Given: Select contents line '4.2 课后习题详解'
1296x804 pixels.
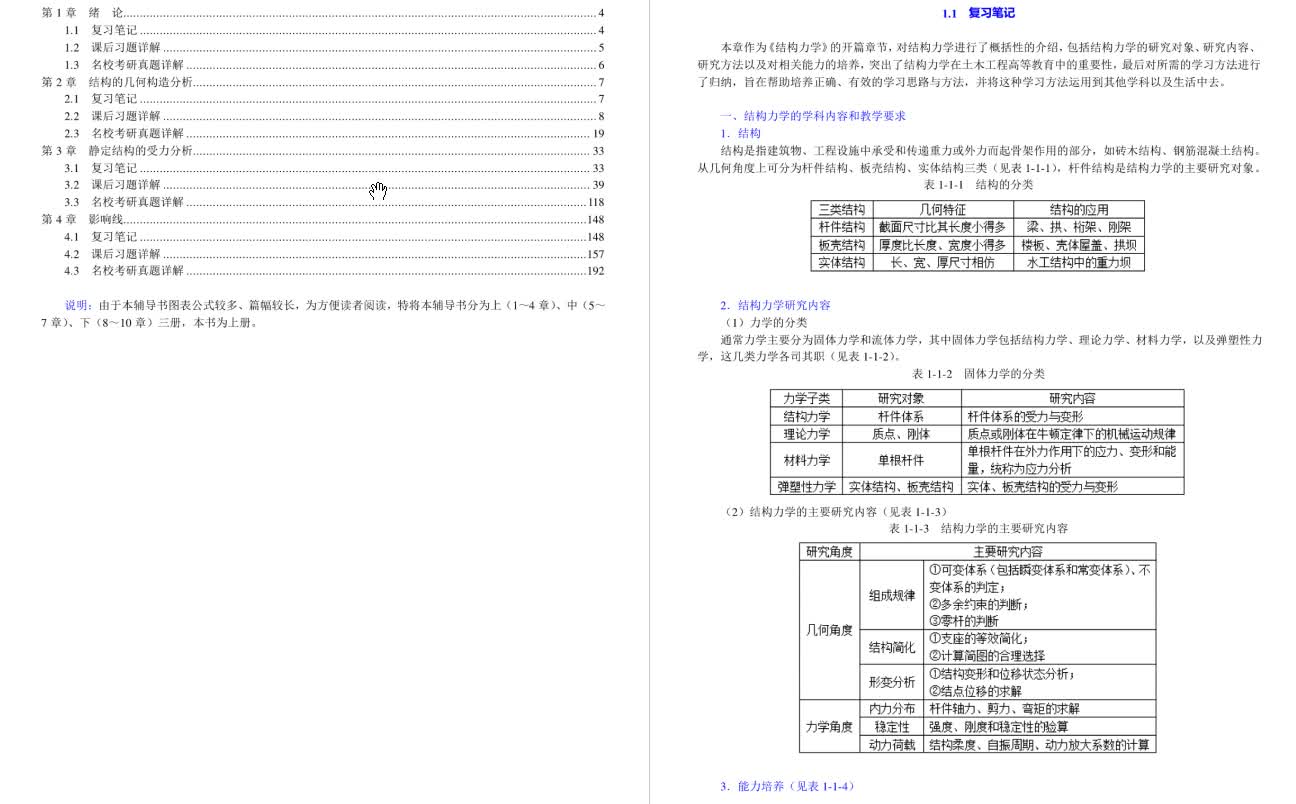Looking at the screenshot, I should click(334, 254).
